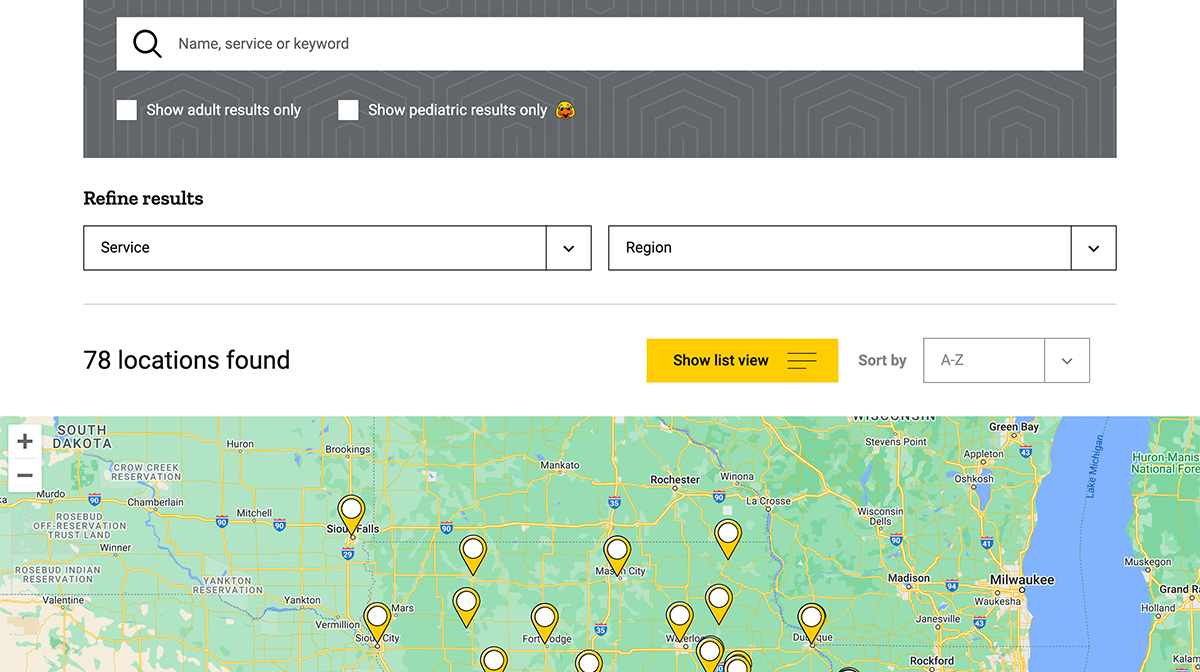1200x672 pixels.
Task: Enable Show pediatric results only checkbox
Action: pyautogui.click(x=348, y=110)
